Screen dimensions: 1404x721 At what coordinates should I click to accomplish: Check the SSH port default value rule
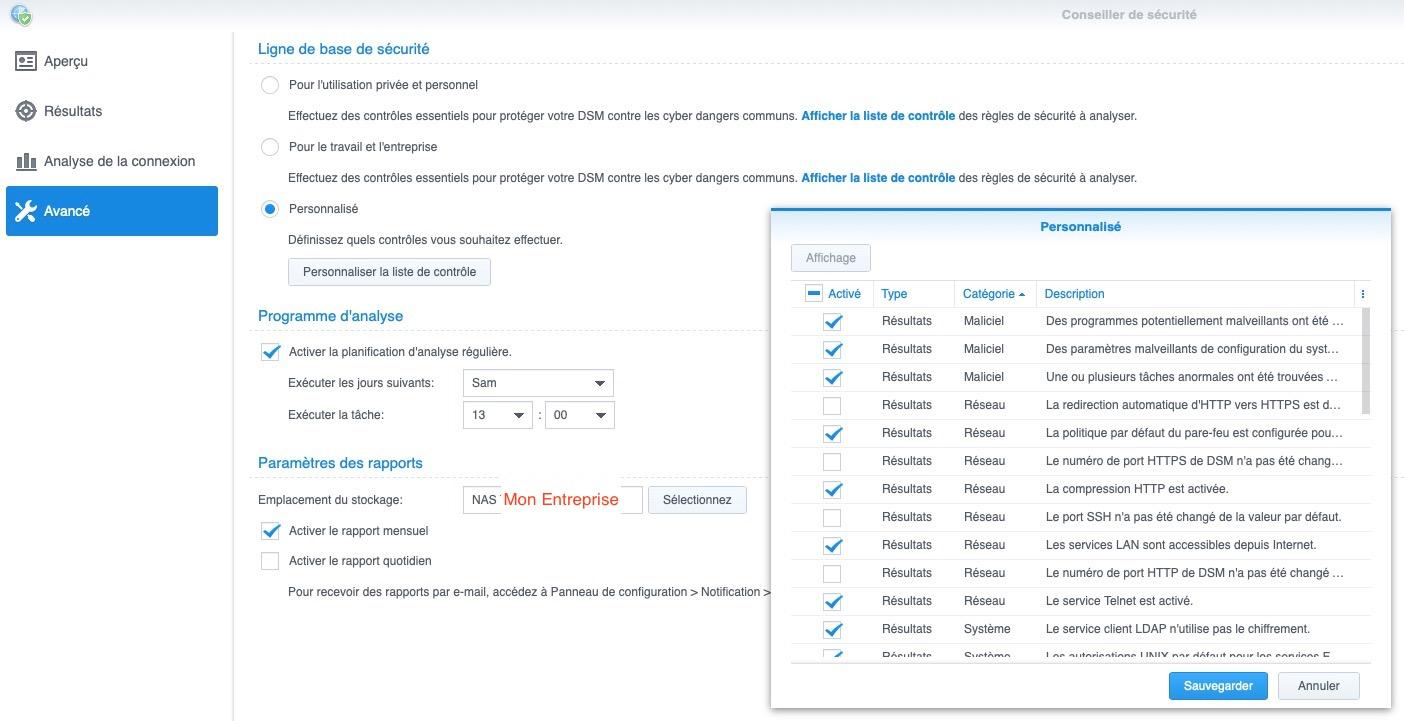coord(831,518)
